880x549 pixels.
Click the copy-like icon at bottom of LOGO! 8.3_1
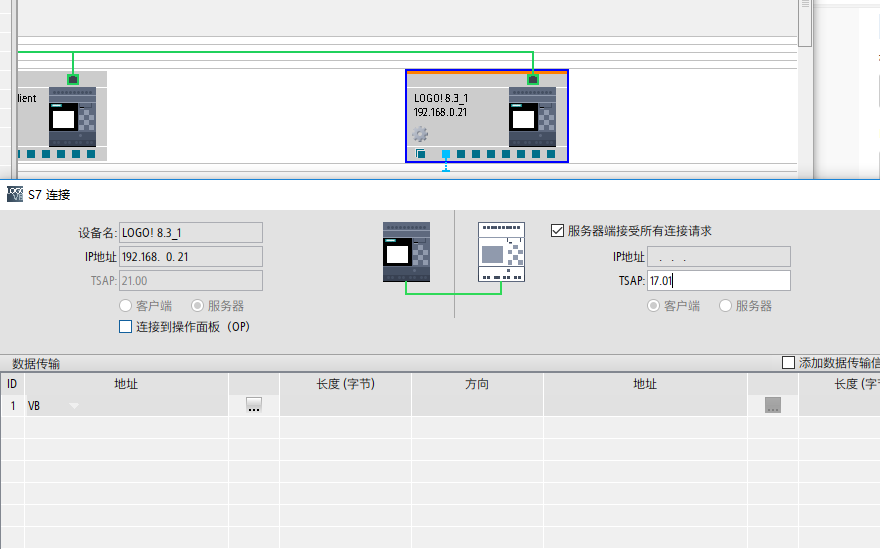tap(420, 154)
